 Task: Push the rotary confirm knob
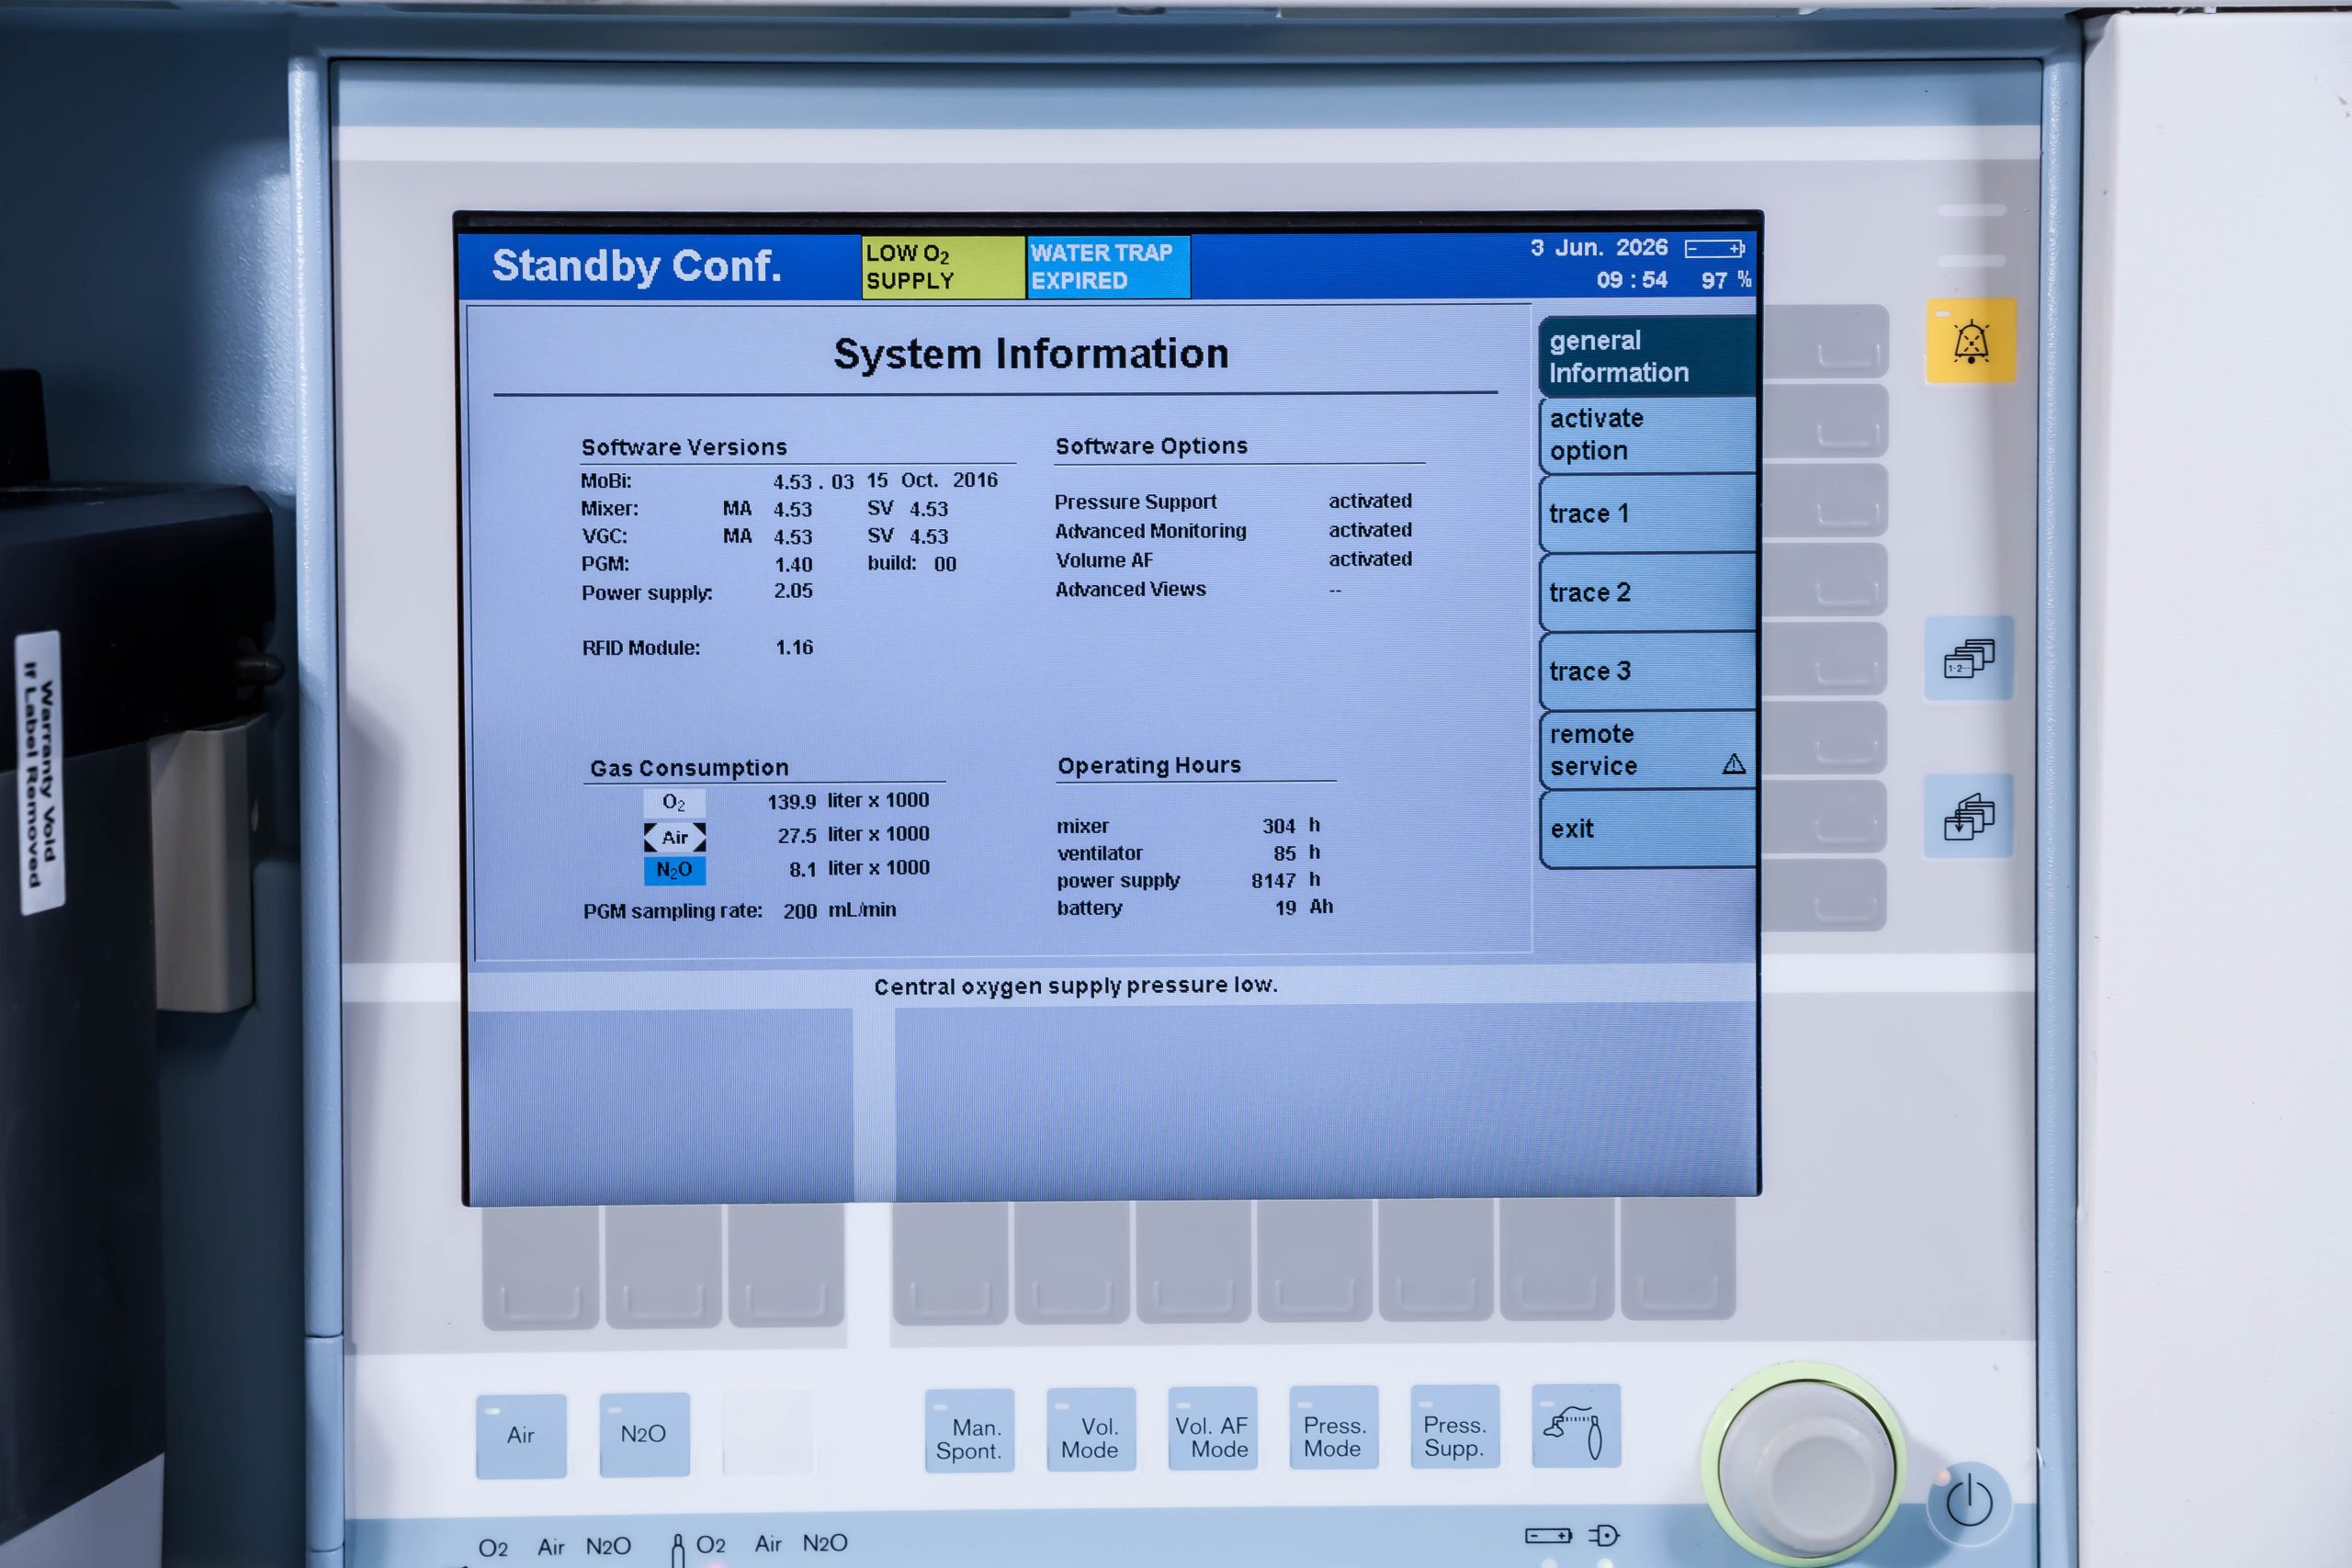pos(1806,1466)
